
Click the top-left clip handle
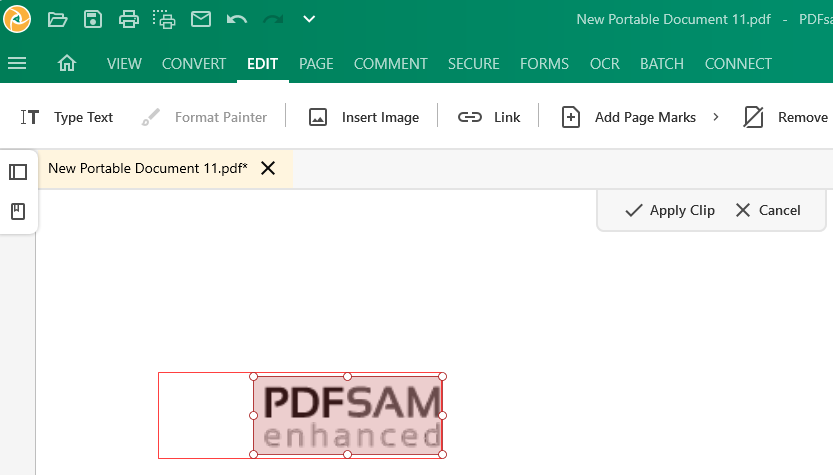[253, 377]
